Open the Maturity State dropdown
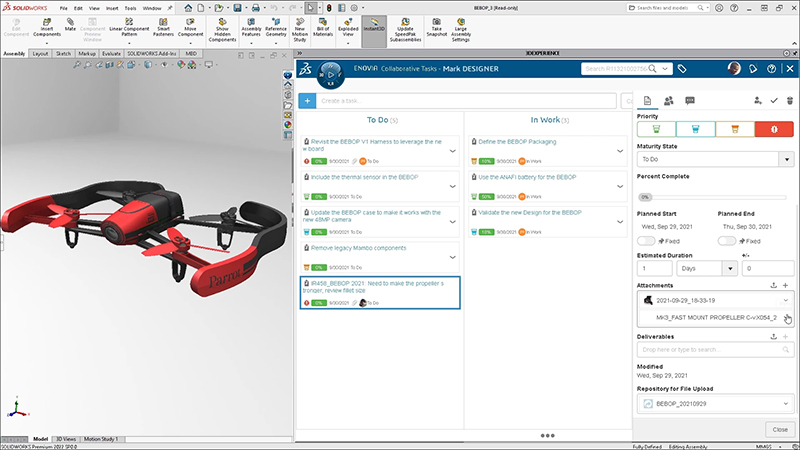Image resolution: width=800 pixels, height=450 pixels. pos(786,159)
